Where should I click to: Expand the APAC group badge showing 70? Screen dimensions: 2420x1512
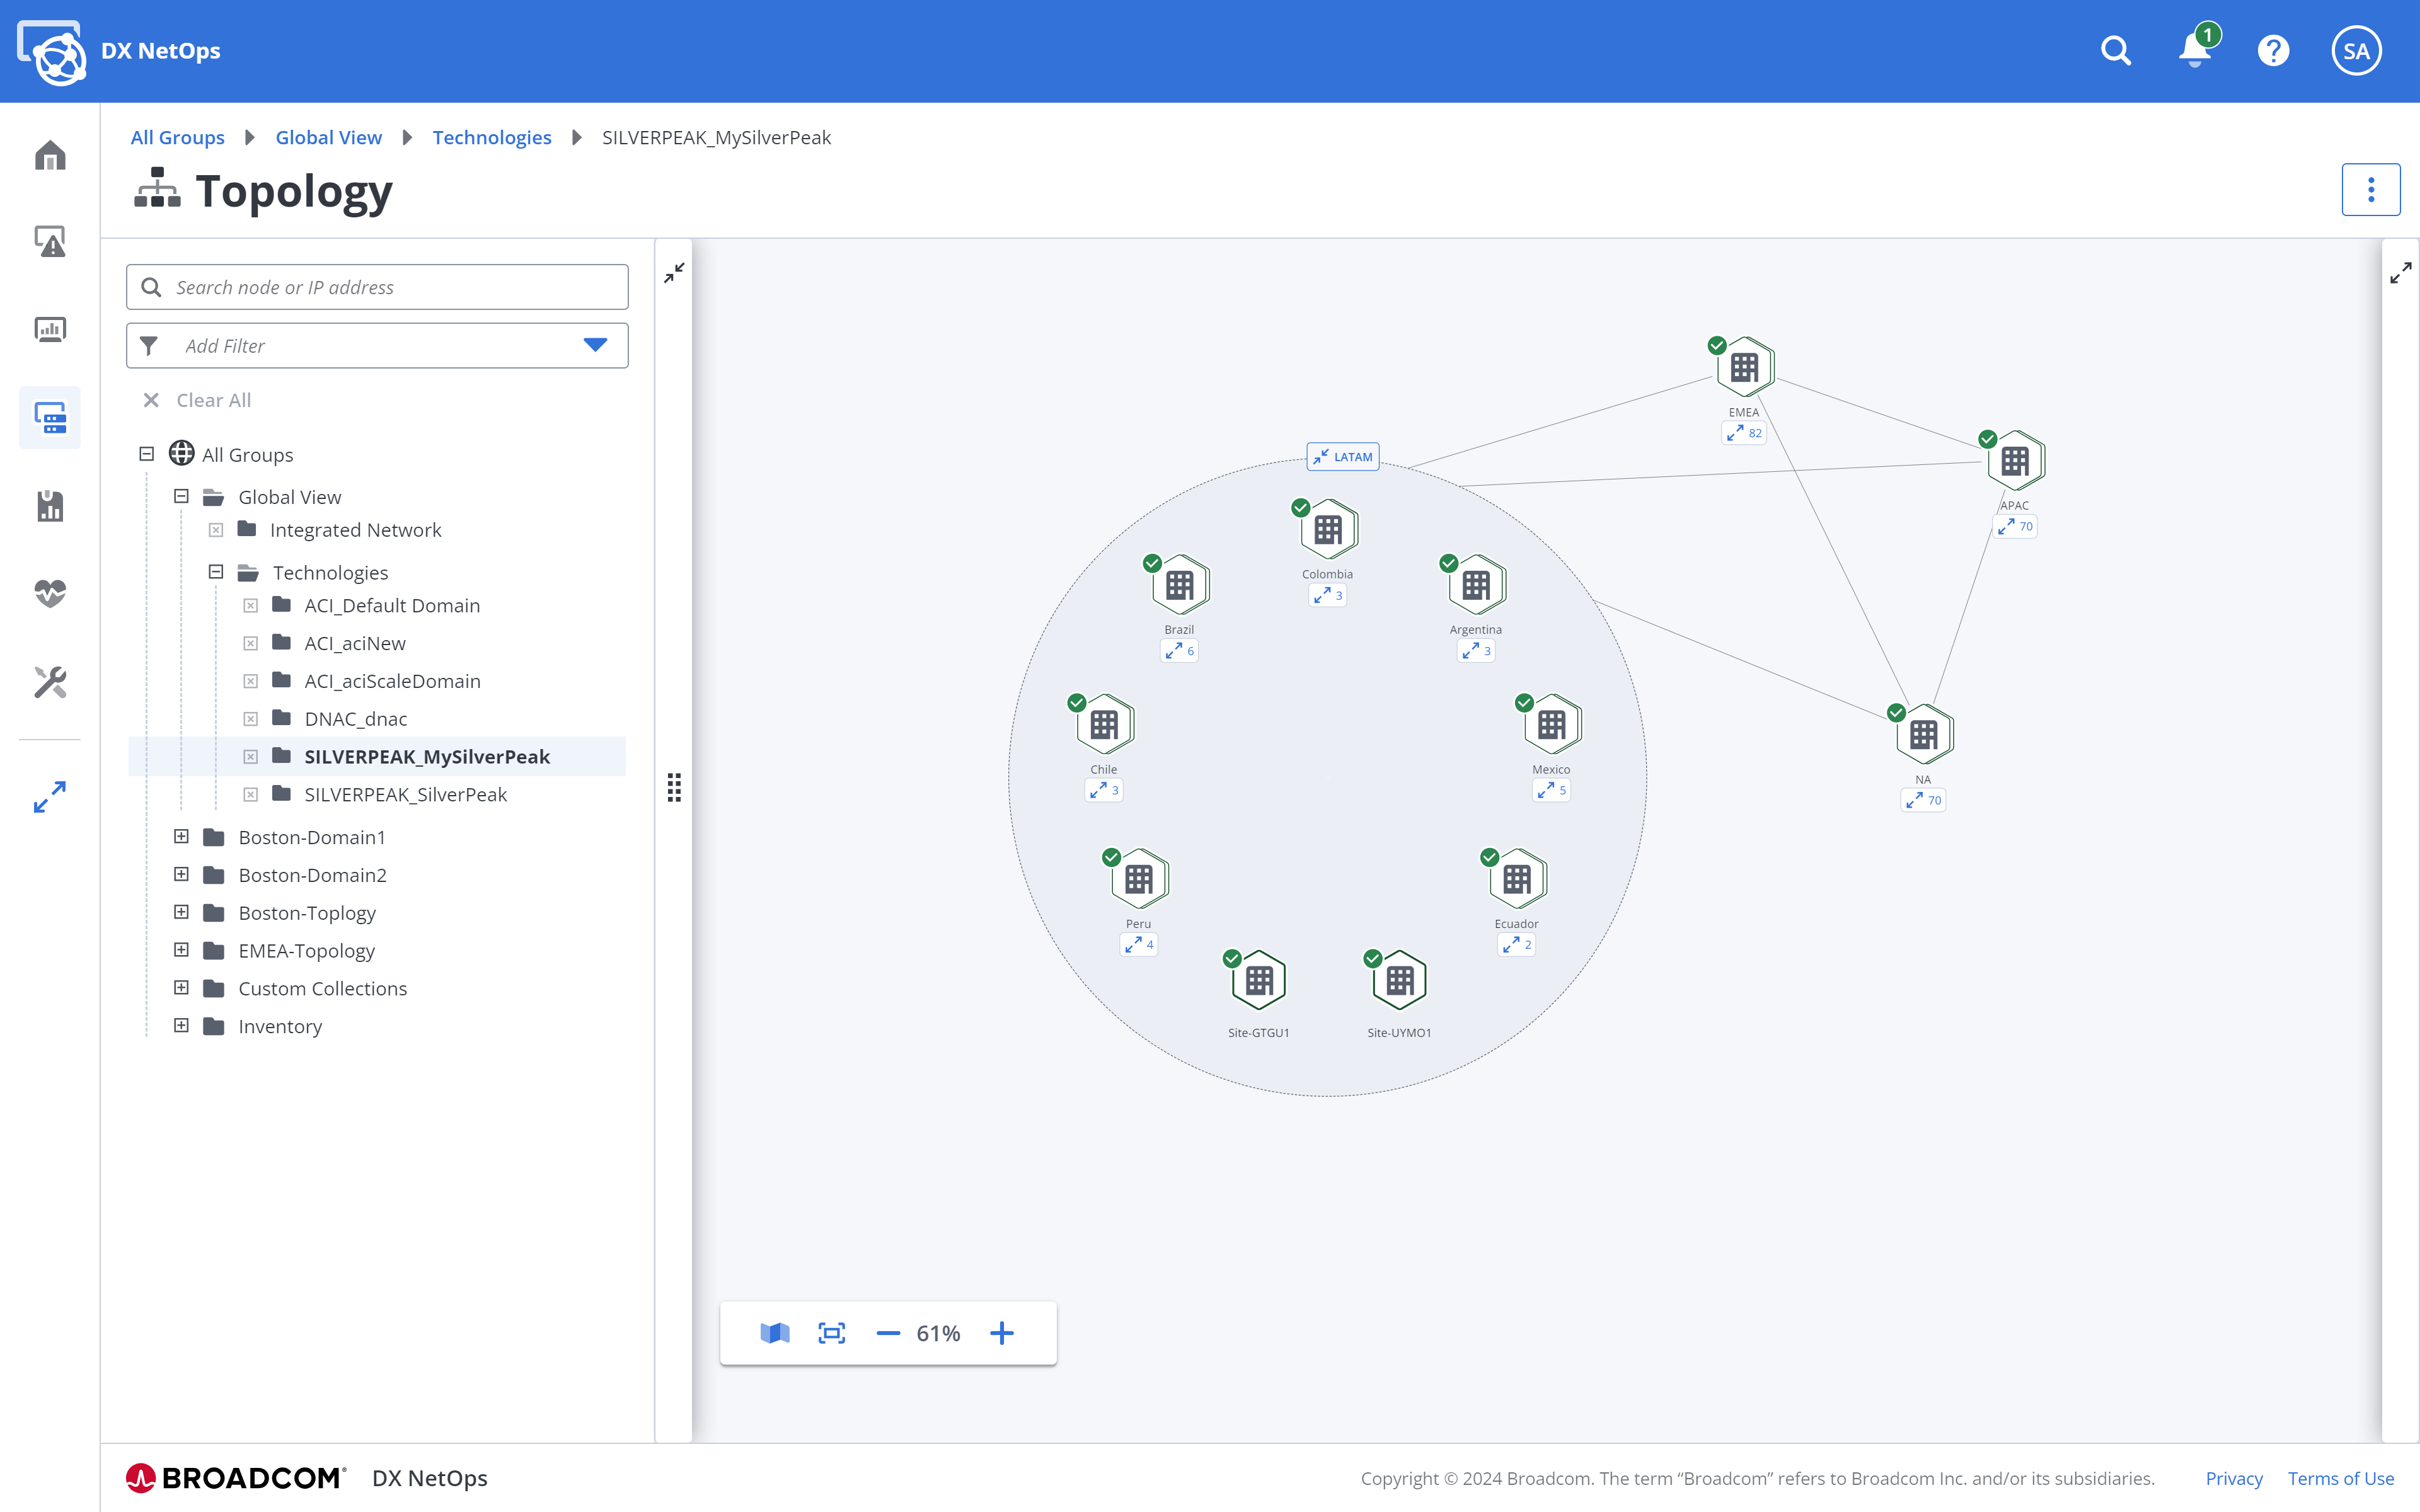tap(2014, 526)
